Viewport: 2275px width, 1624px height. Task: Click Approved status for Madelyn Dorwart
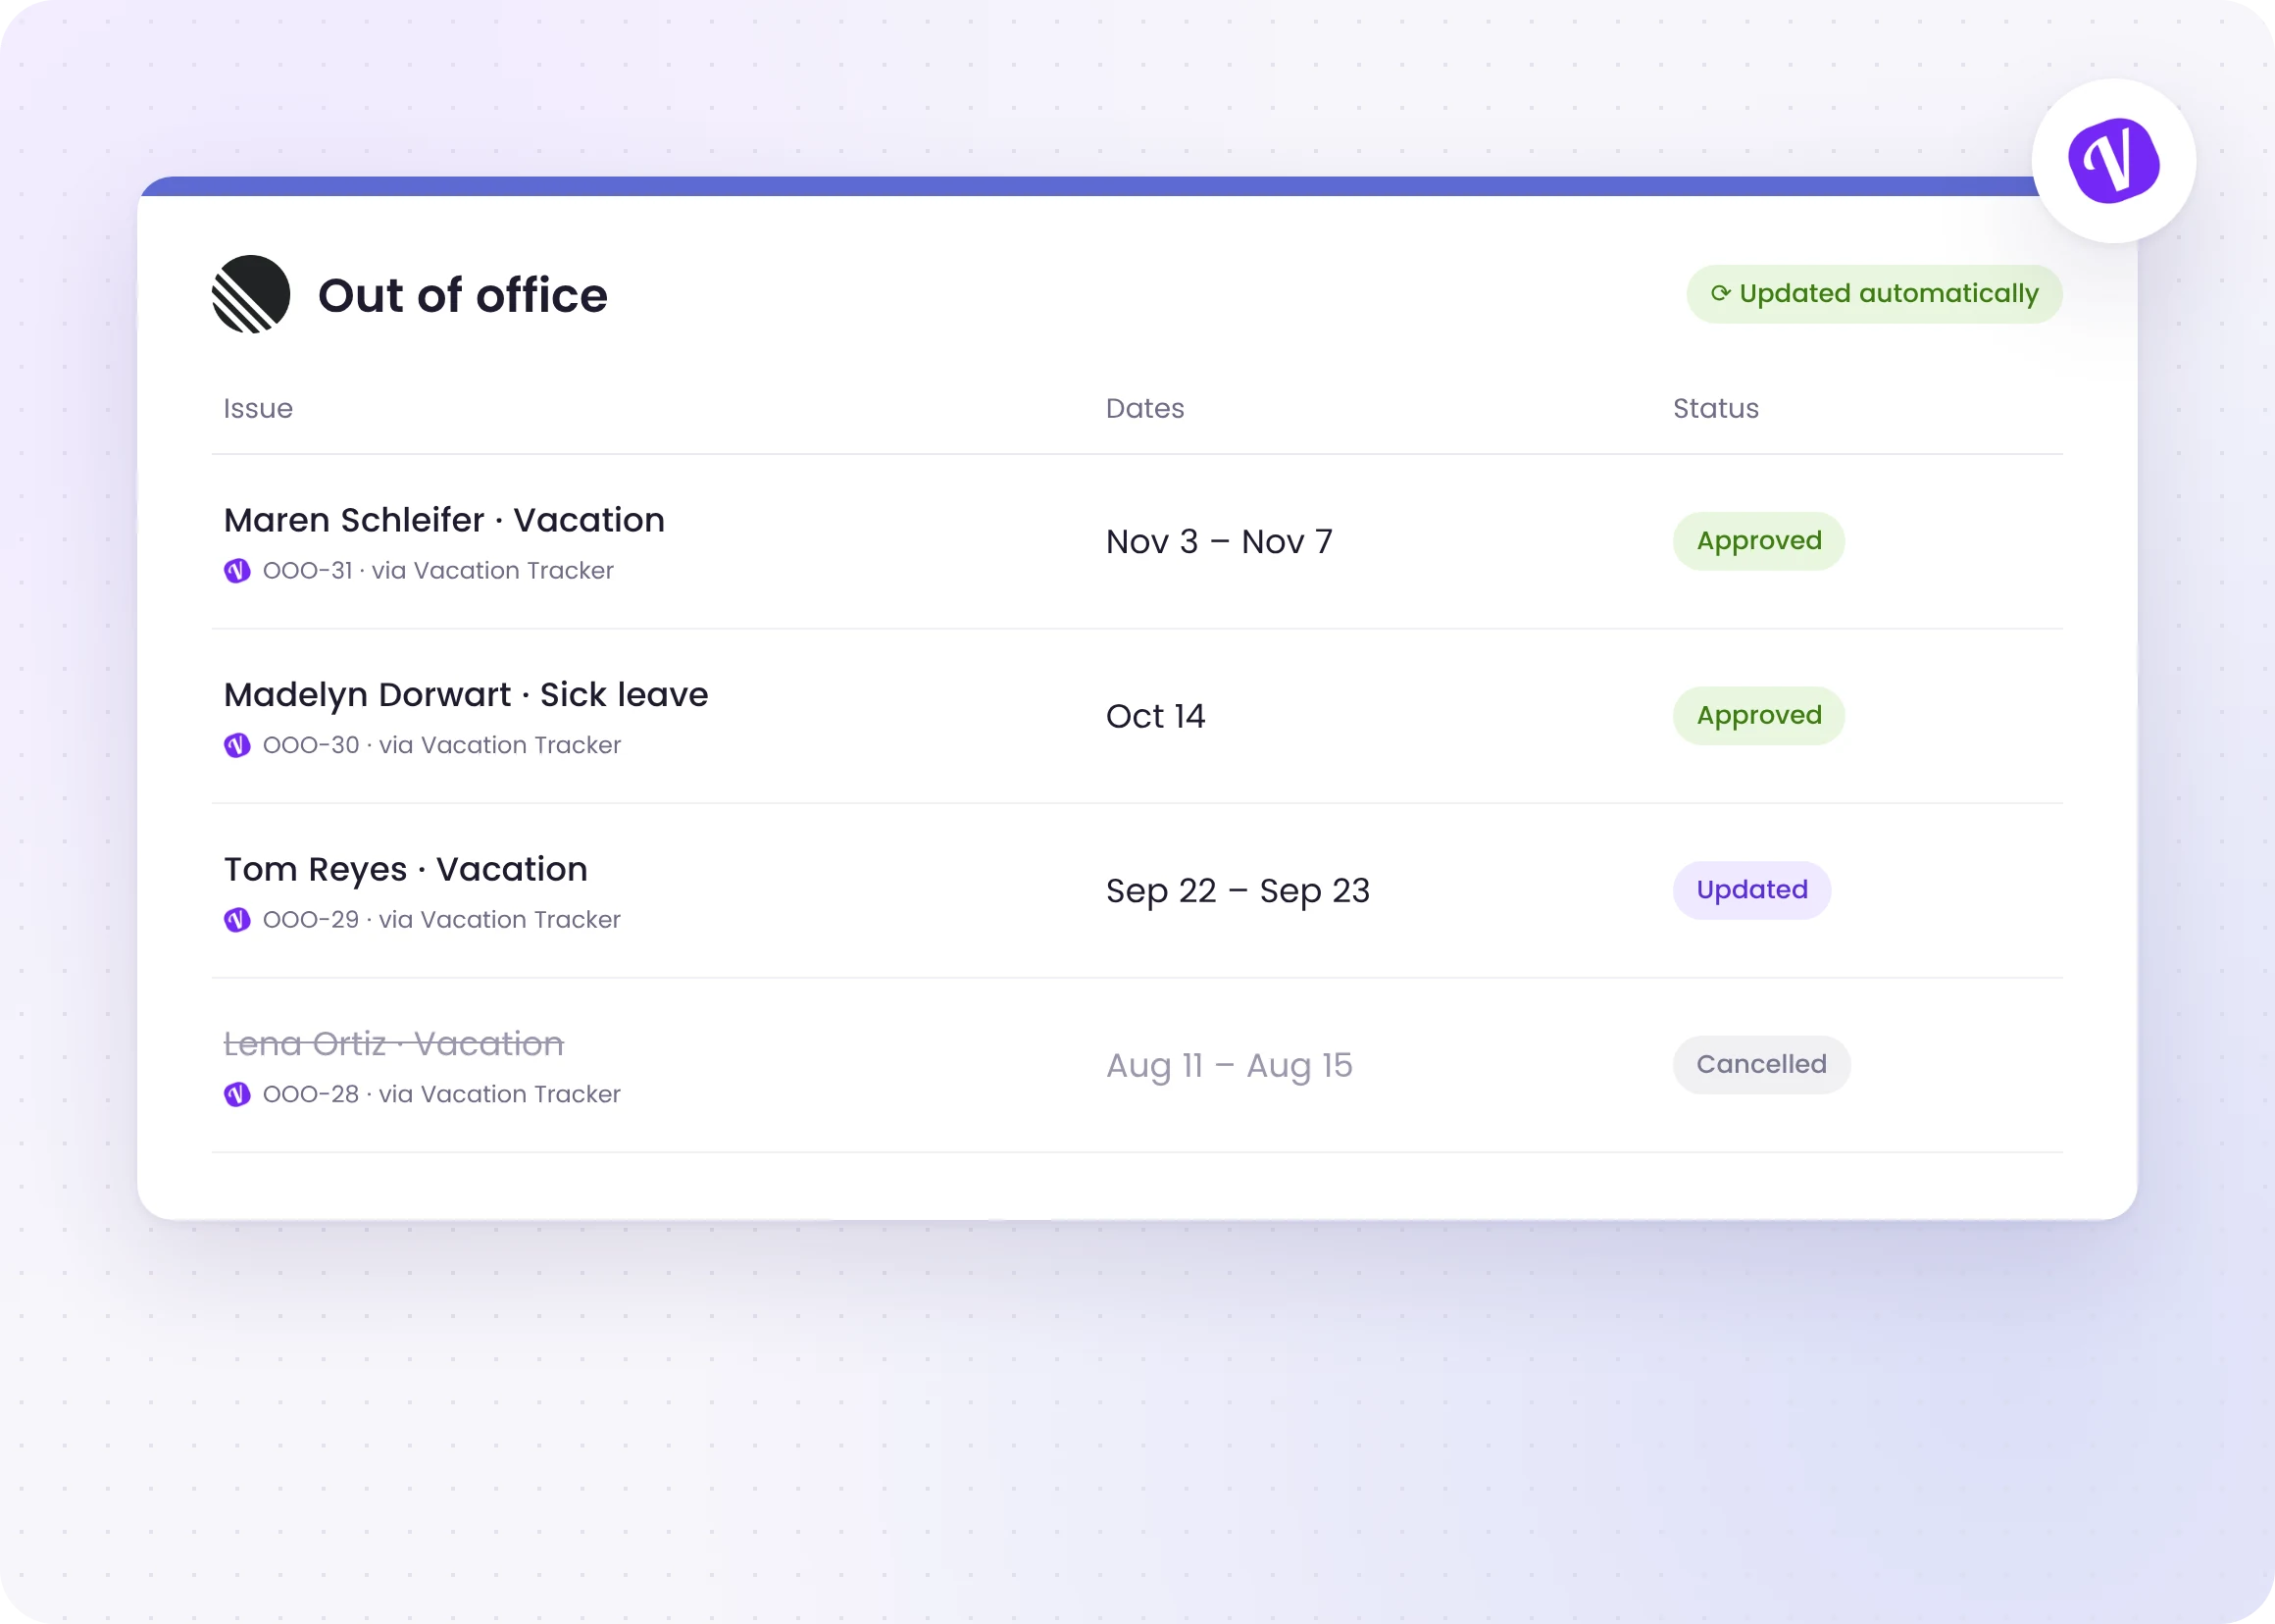pyautogui.click(x=1759, y=716)
